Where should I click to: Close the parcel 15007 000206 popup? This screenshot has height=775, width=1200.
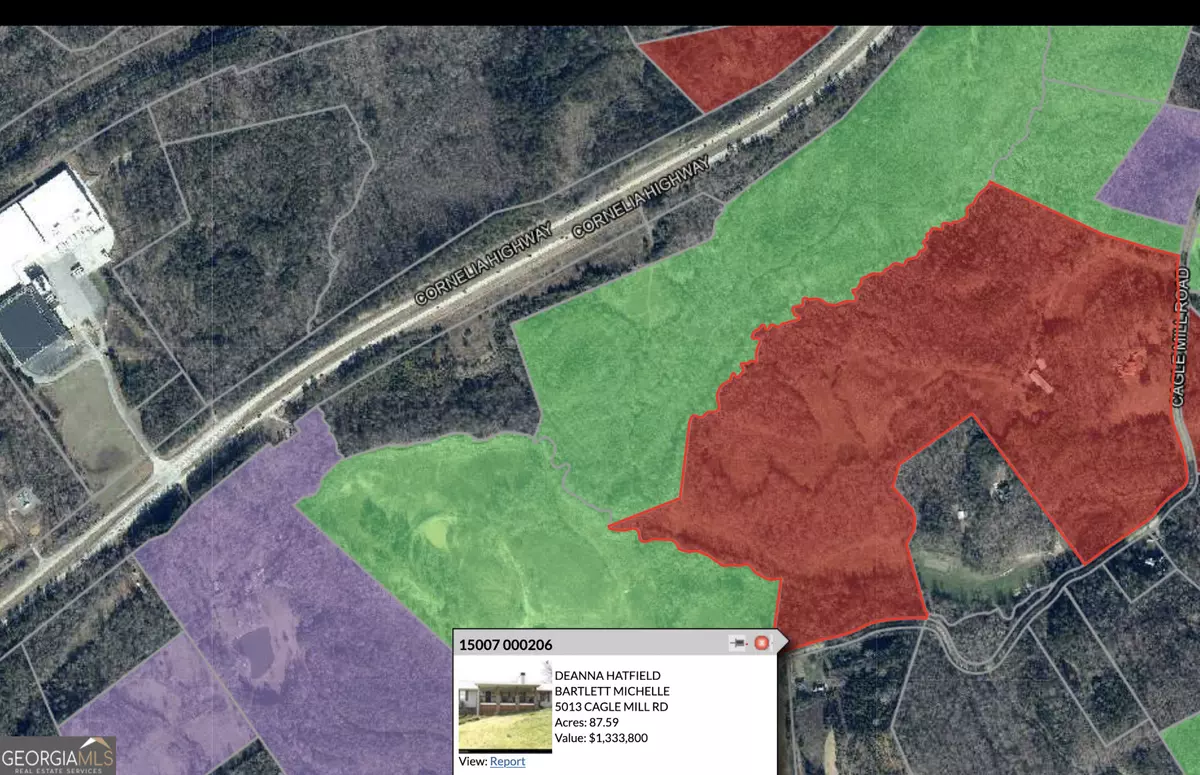pyautogui.click(x=761, y=643)
